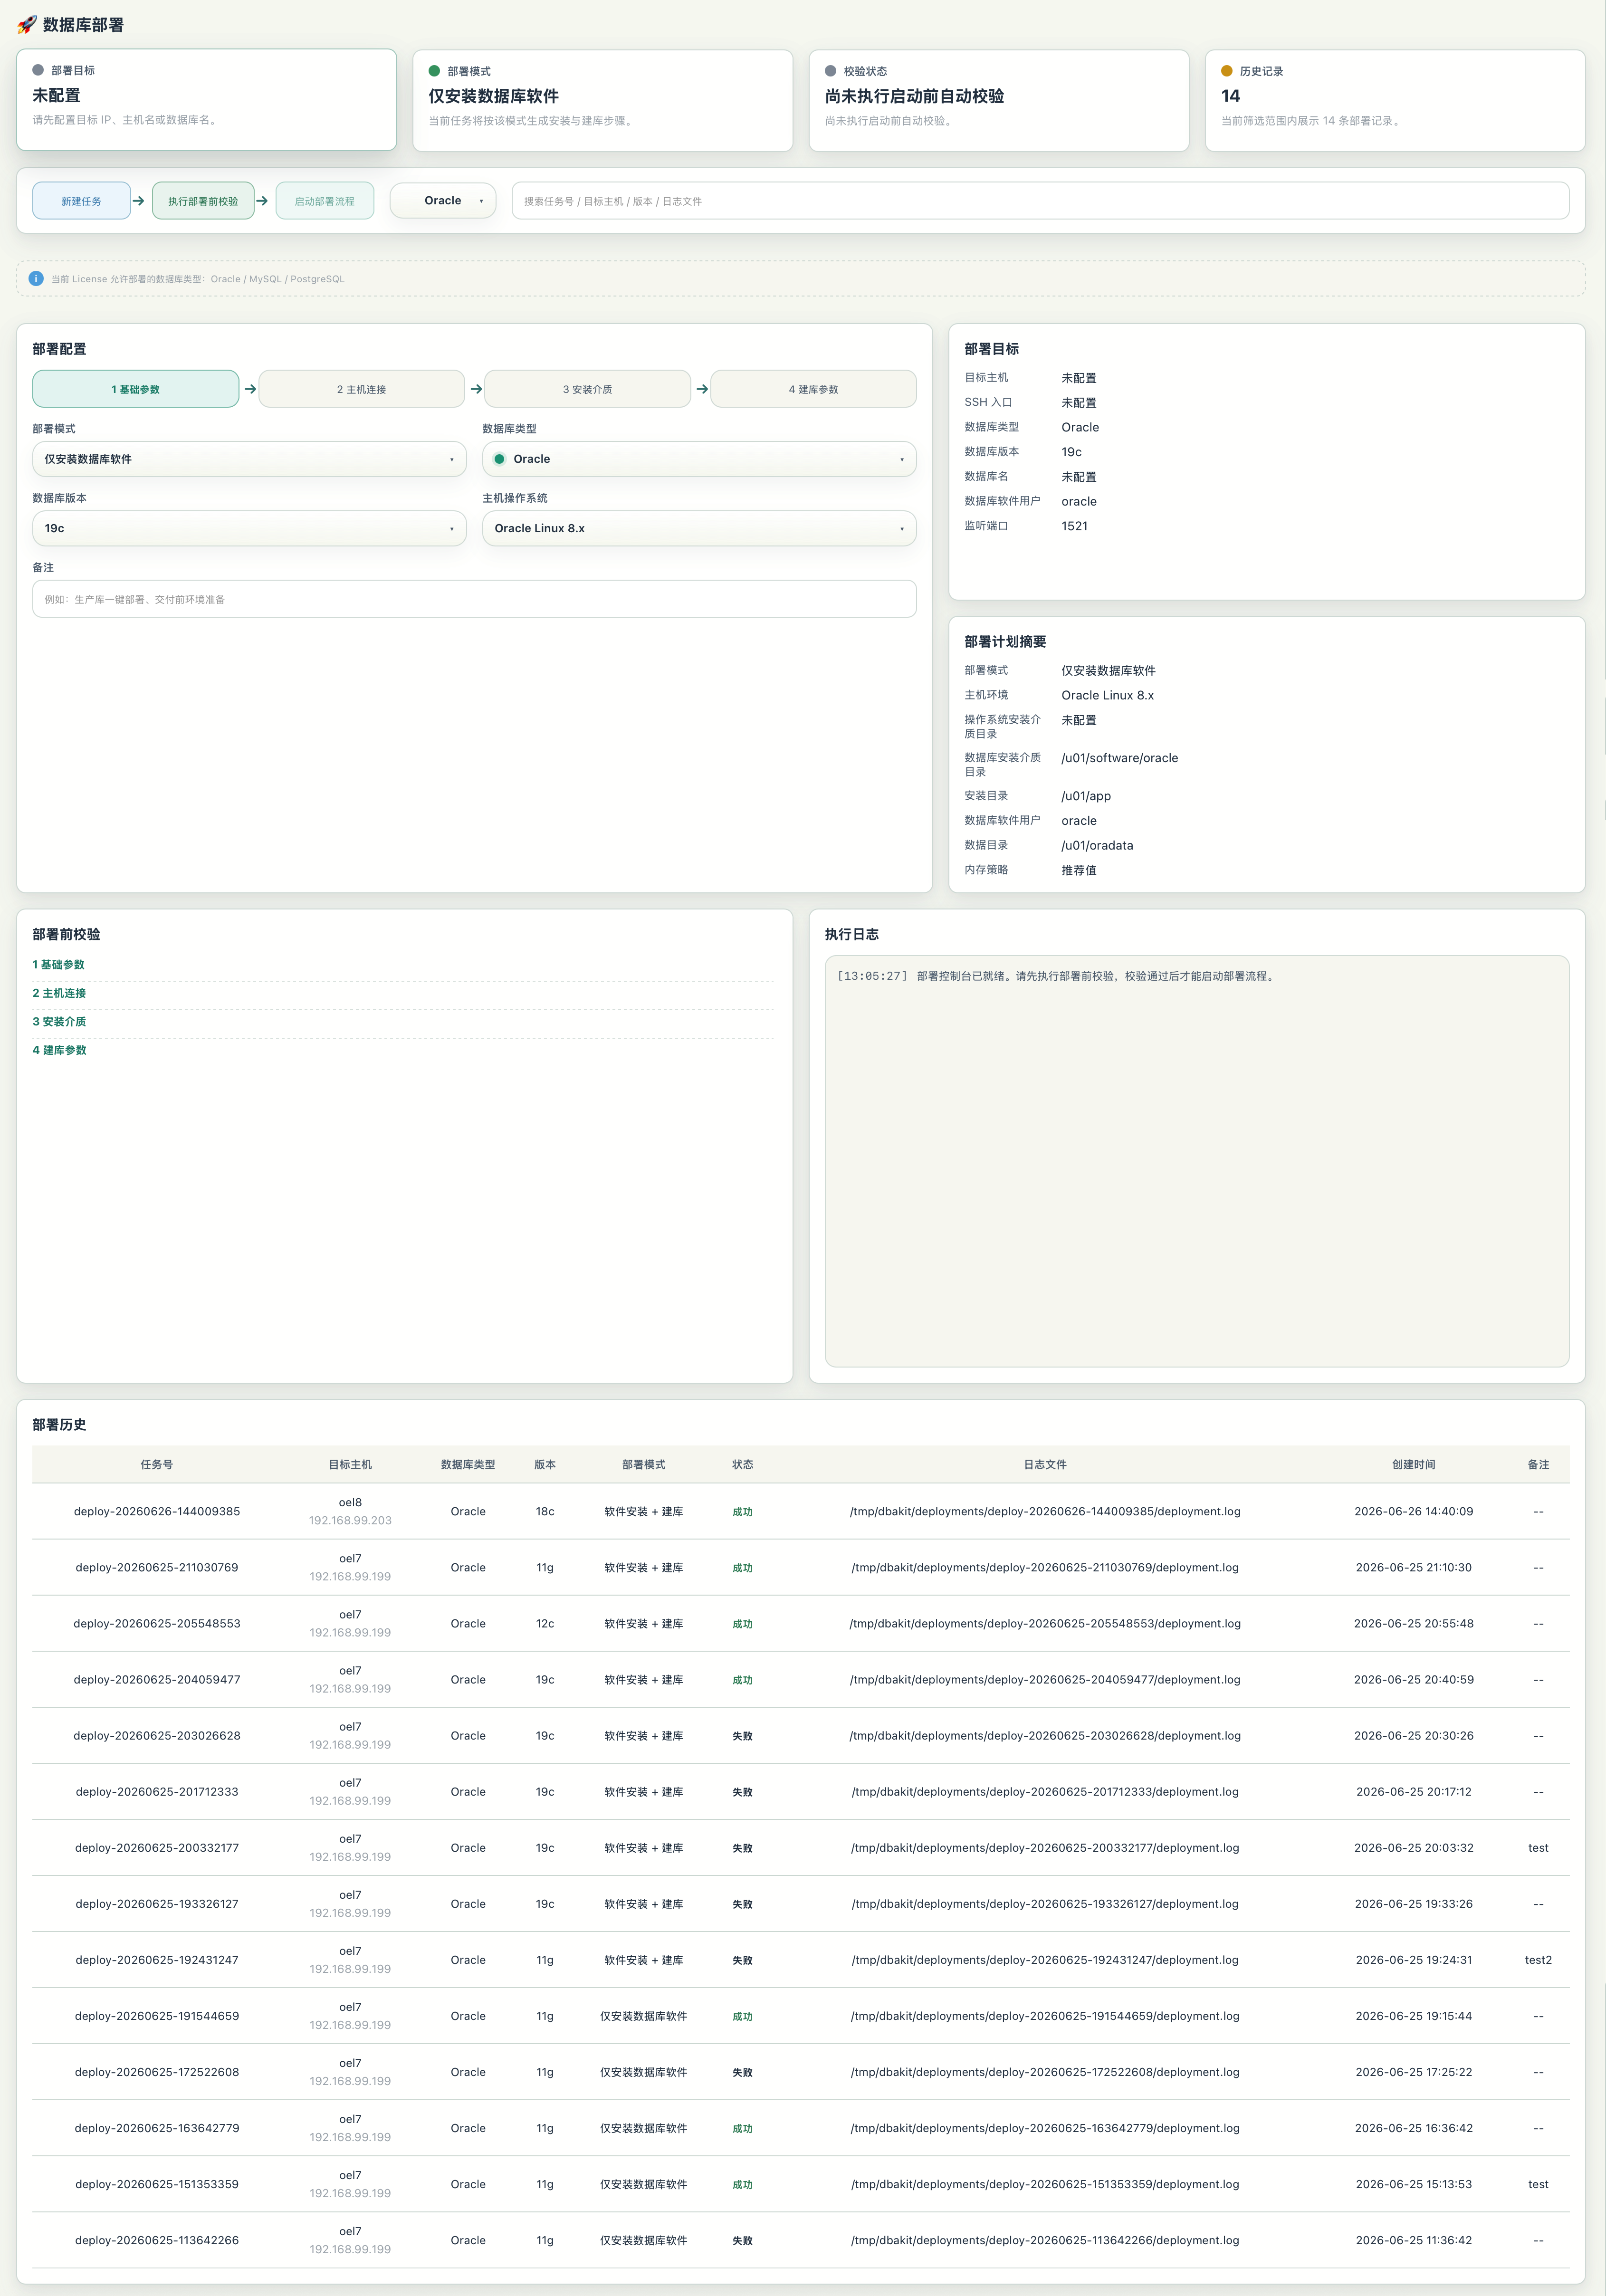Click the 启动部署流程 button
The image size is (1606, 2296).
click(324, 201)
